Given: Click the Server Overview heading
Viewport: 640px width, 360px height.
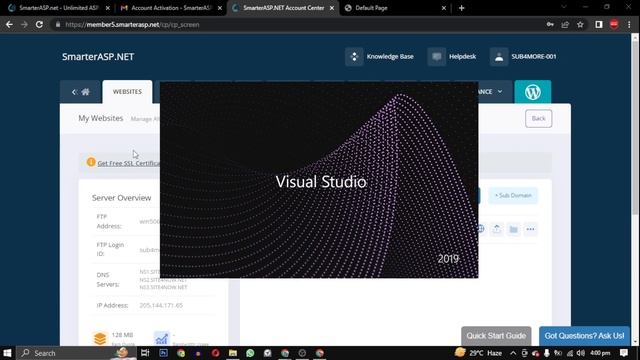Looking at the screenshot, I should (x=122, y=198).
